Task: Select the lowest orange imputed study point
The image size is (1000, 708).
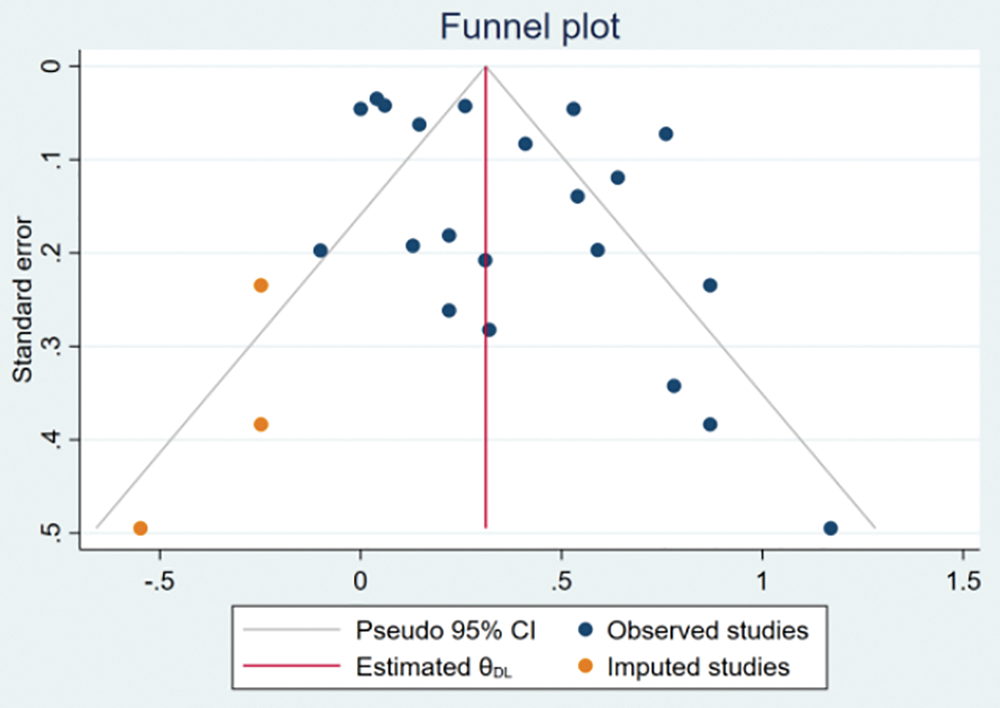Action: pos(140,528)
